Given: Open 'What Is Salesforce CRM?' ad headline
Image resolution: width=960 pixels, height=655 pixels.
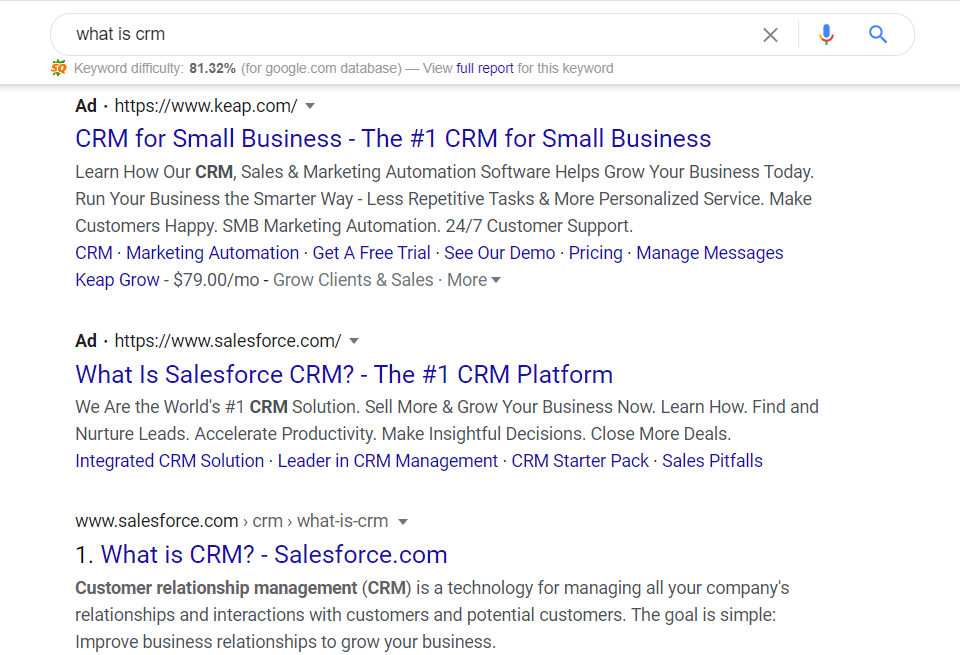Looking at the screenshot, I should coord(344,375).
